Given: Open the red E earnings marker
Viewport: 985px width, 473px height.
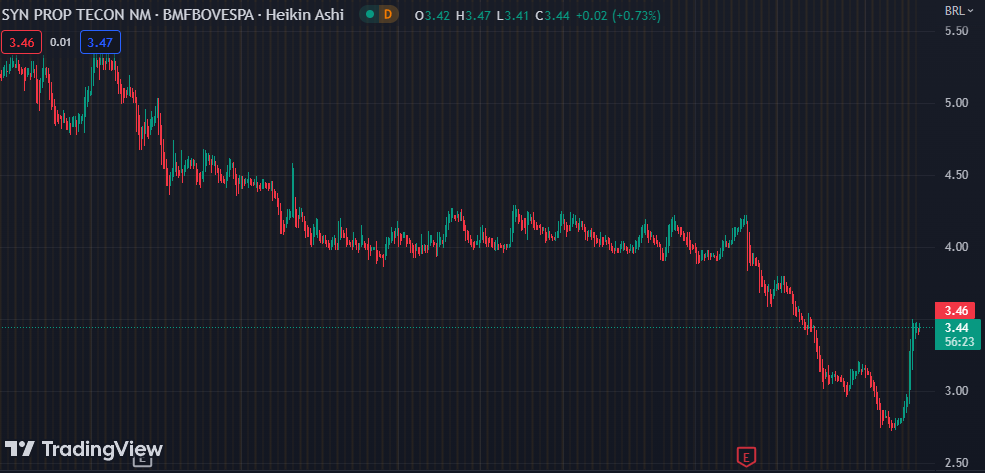Looking at the screenshot, I should (x=746, y=456).
